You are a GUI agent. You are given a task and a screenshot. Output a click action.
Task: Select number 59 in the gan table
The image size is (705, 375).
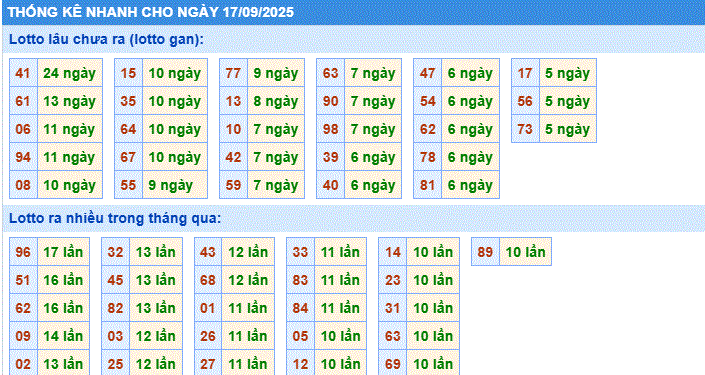point(234,185)
